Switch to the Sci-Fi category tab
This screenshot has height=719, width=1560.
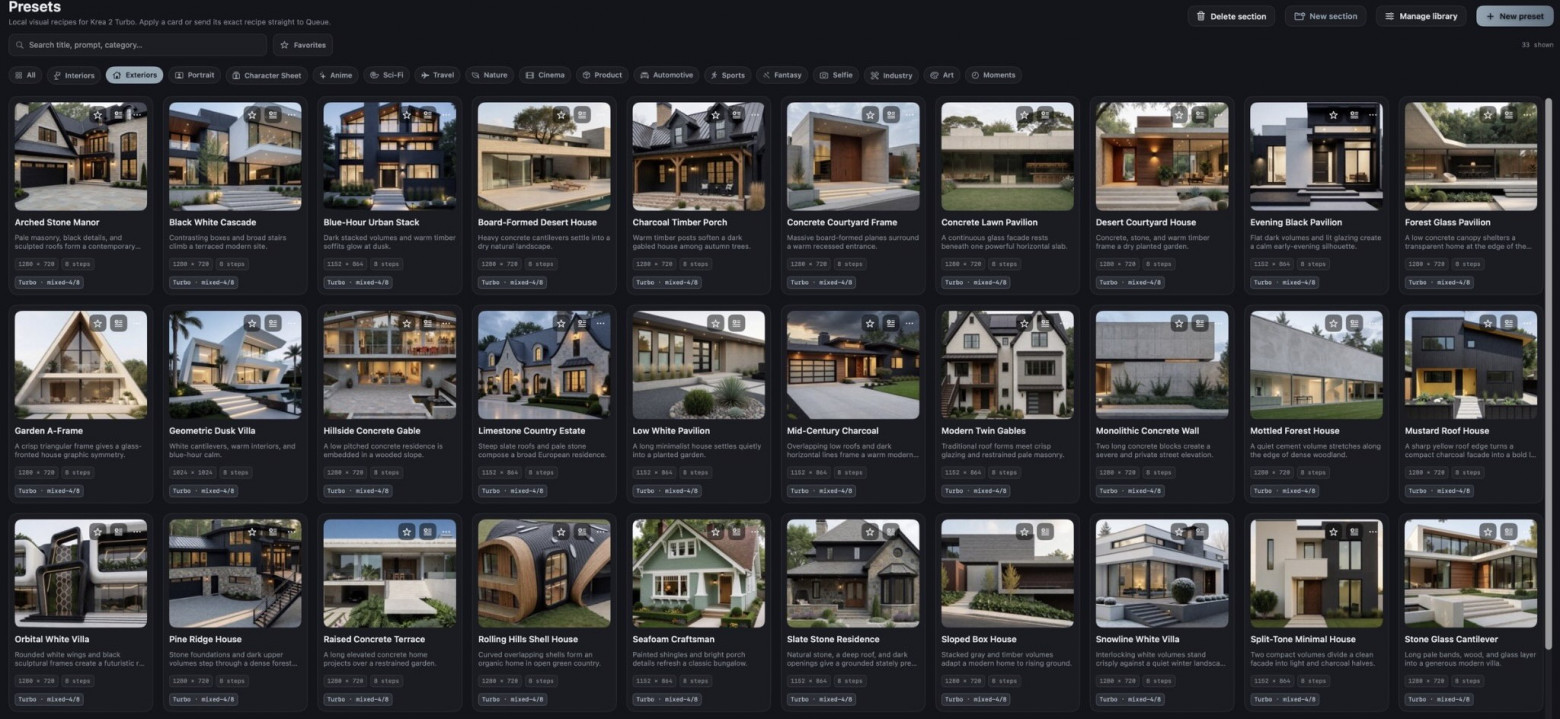386,75
